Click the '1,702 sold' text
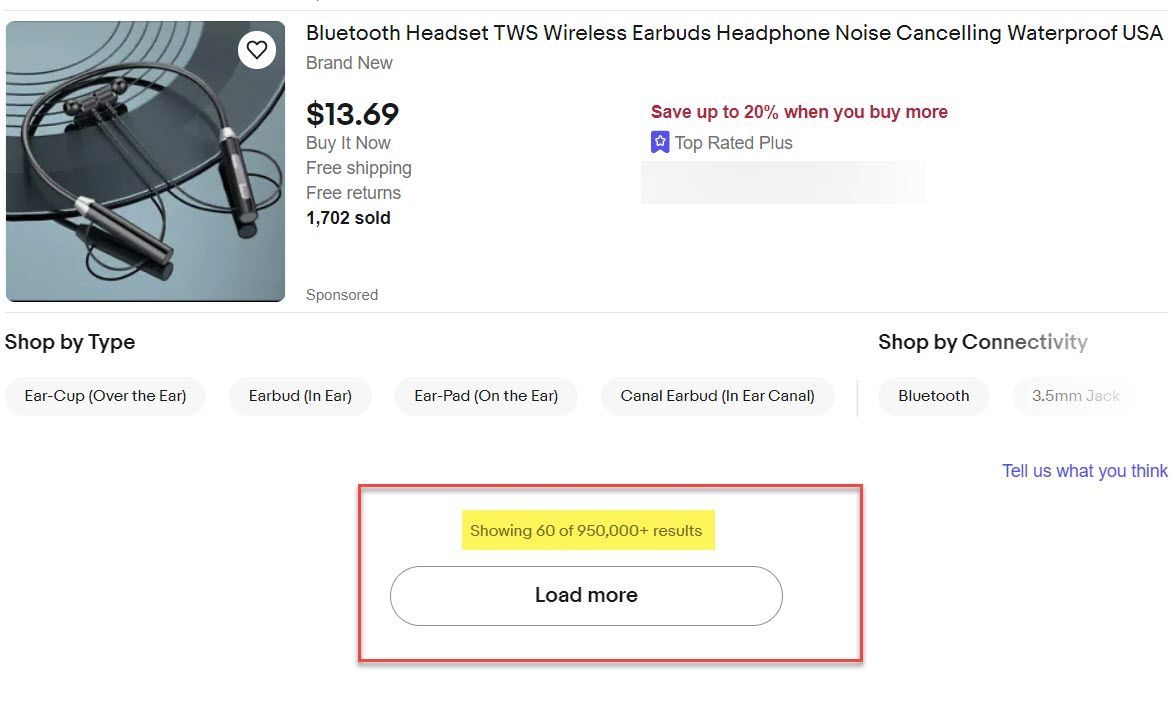Image resolution: width=1172 pixels, height=705 pixels. pos(348,218)
